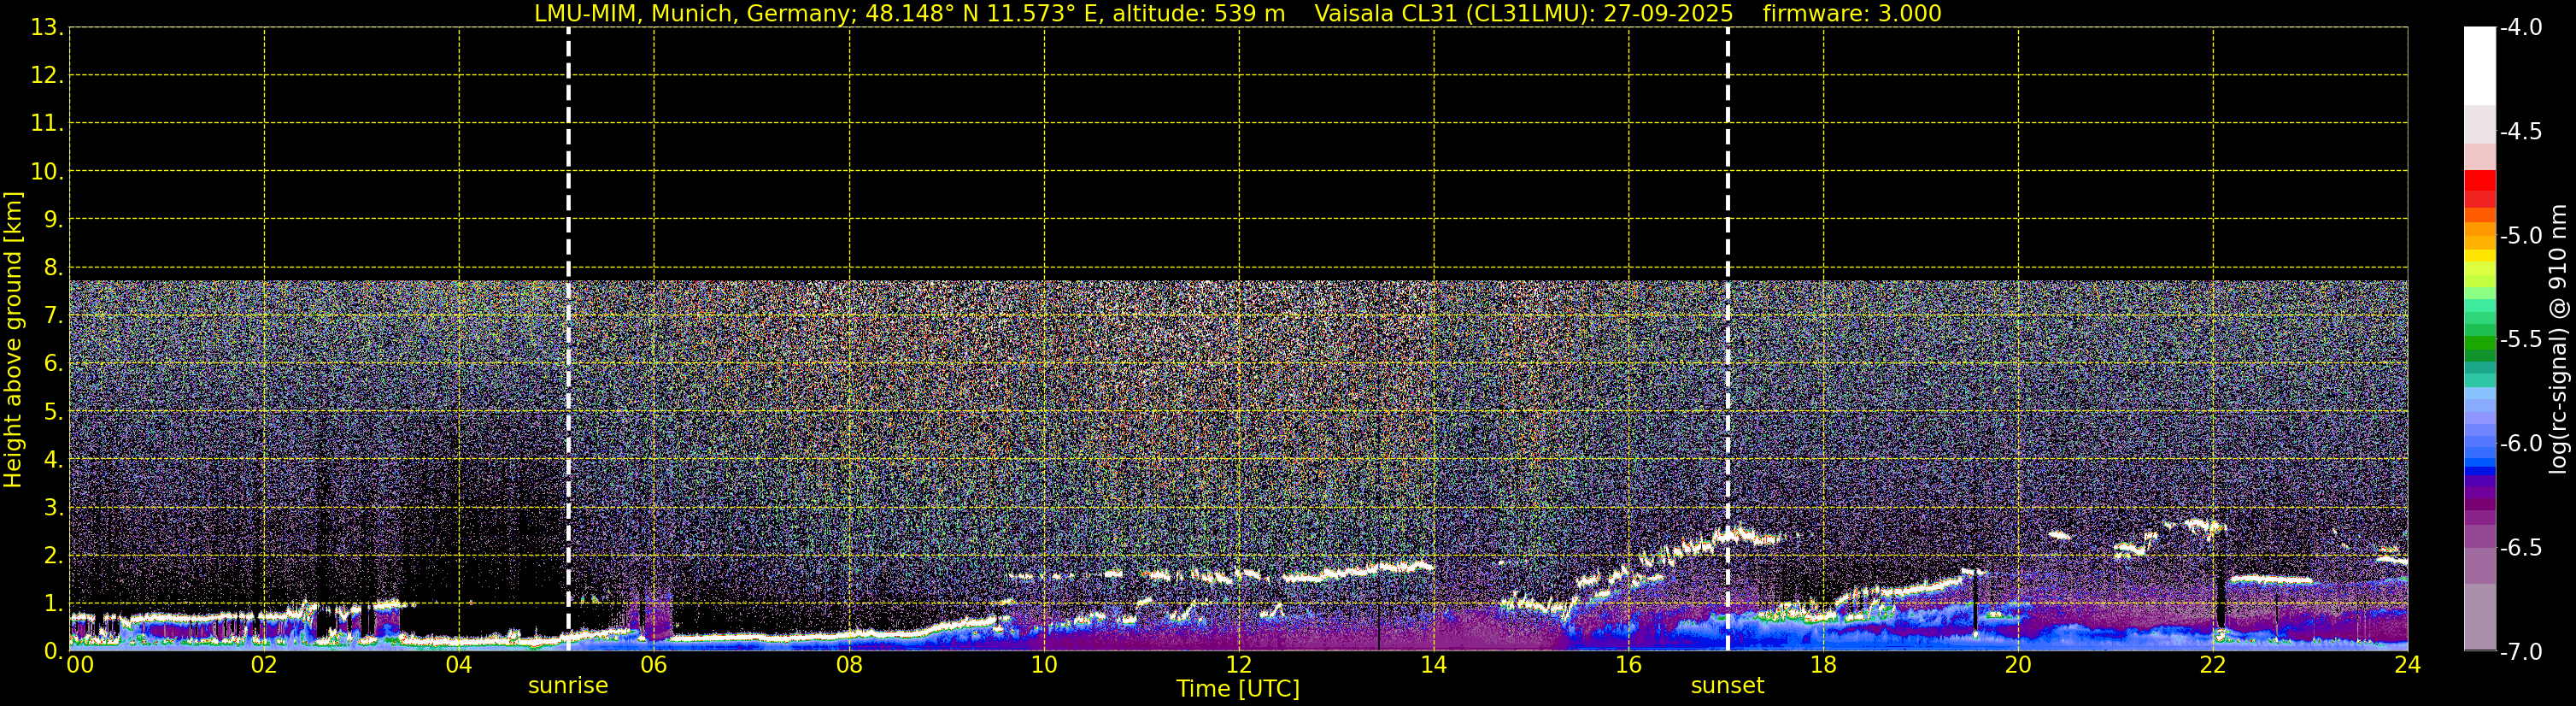The height and width of the screenshot is (706, 2576).
Task: Click the Height above ground axis label
Action: coord(13,340)
